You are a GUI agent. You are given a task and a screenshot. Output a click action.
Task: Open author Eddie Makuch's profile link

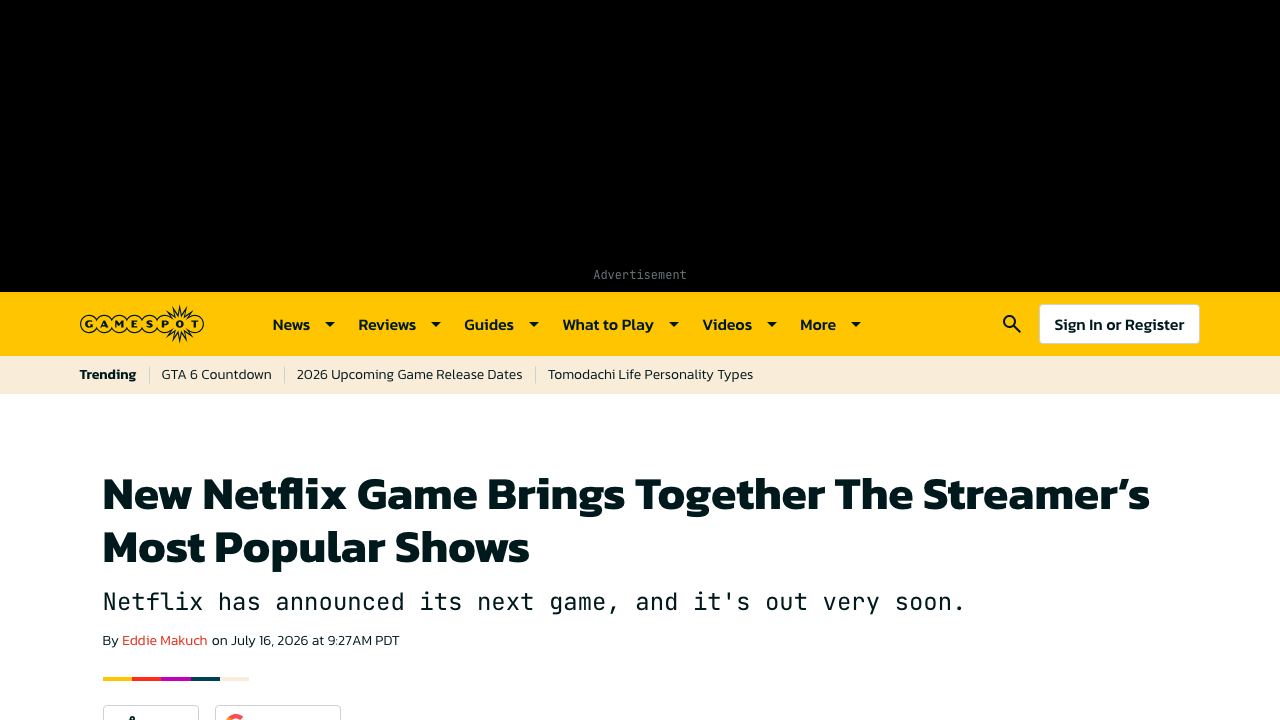coord(165,640)
